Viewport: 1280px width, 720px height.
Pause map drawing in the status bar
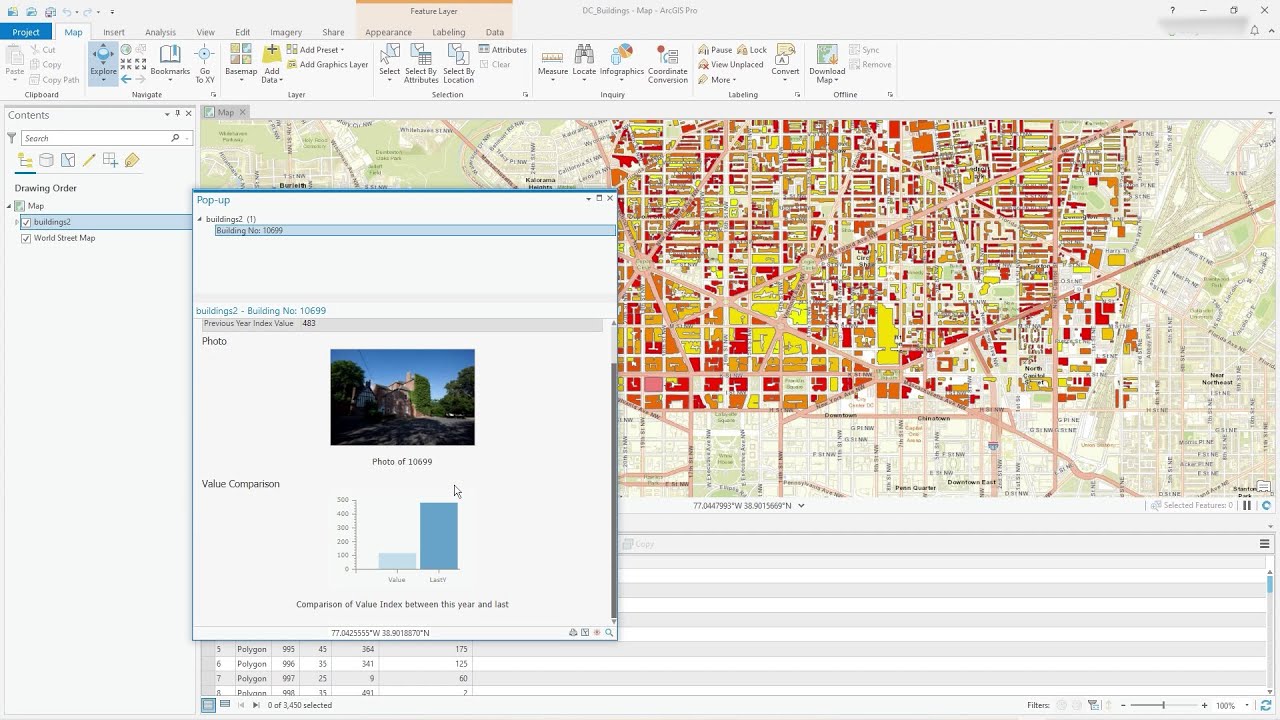1247,506
